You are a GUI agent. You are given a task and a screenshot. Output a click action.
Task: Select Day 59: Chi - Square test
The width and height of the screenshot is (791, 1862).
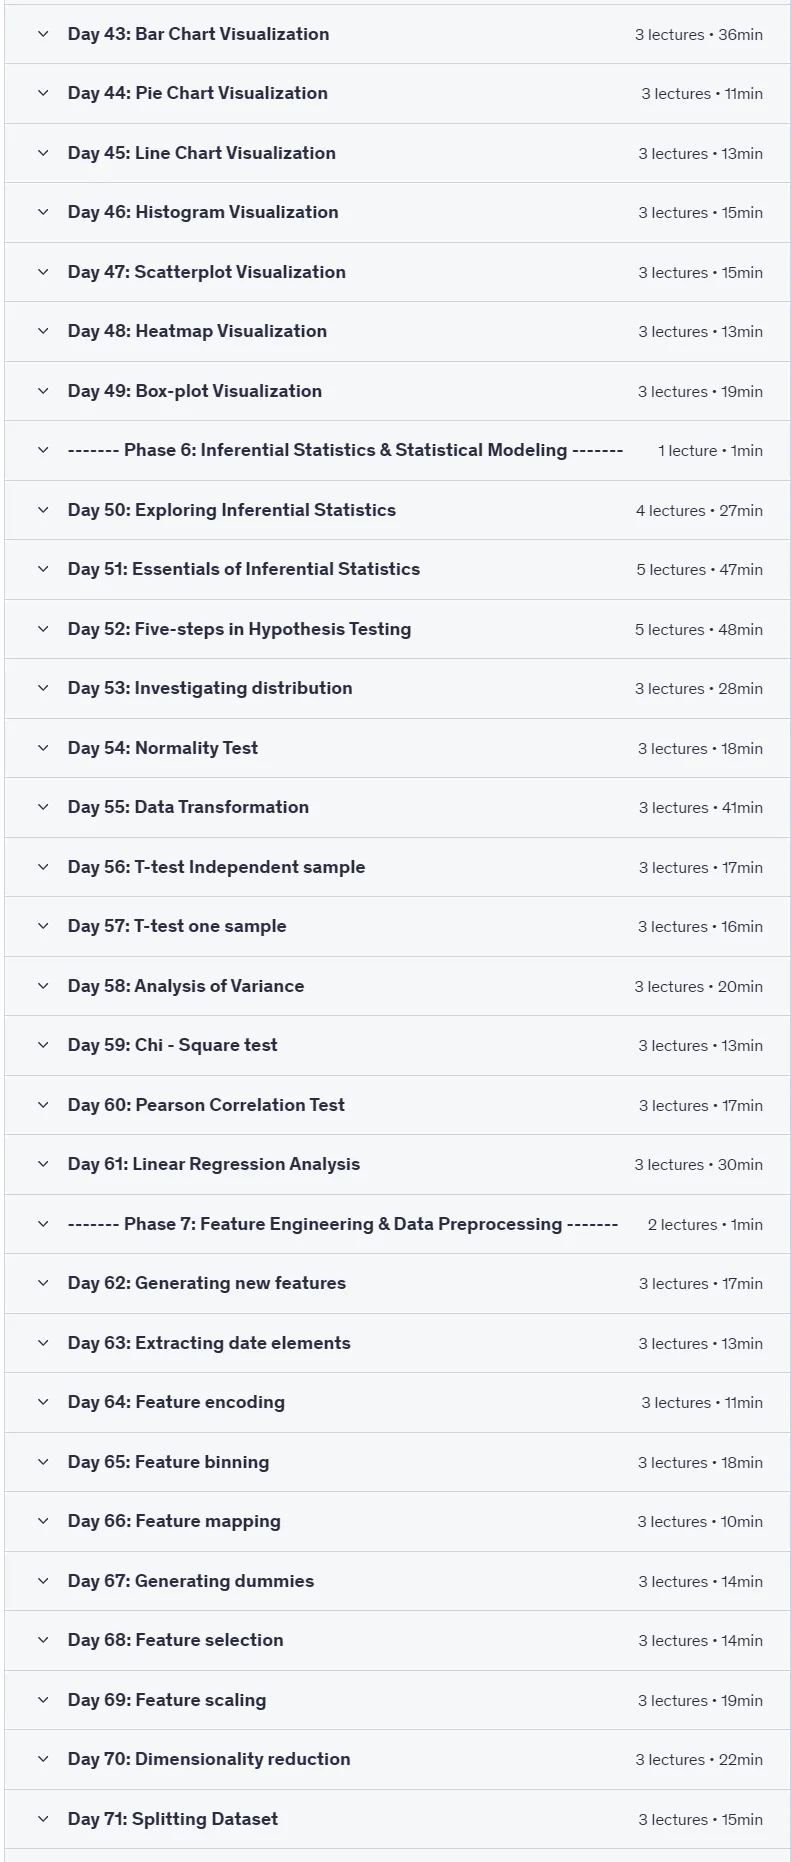pyautogui.click(x=173, y=1045)
